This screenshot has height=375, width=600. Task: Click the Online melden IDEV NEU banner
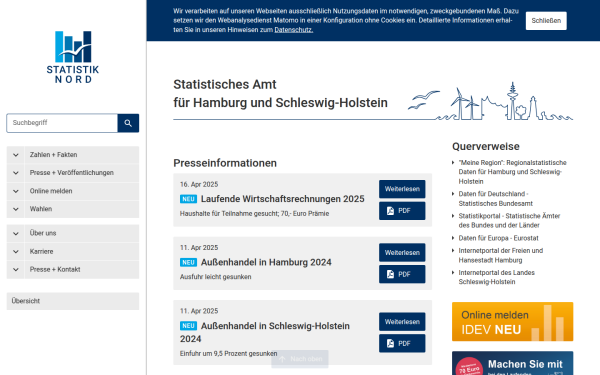point(512,322)
